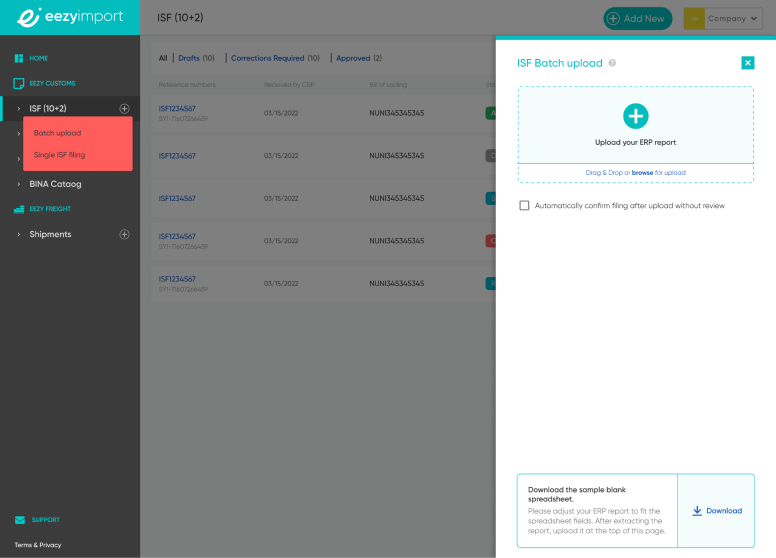This screenshot has width=776, height=558.
Task: Open BINA Catalog in sidebar
Action: [x=55, y=184]
